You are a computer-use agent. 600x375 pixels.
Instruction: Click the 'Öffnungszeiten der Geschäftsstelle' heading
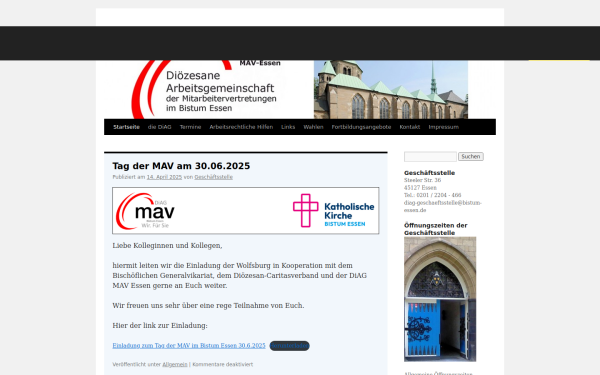(x=435, y=229)
